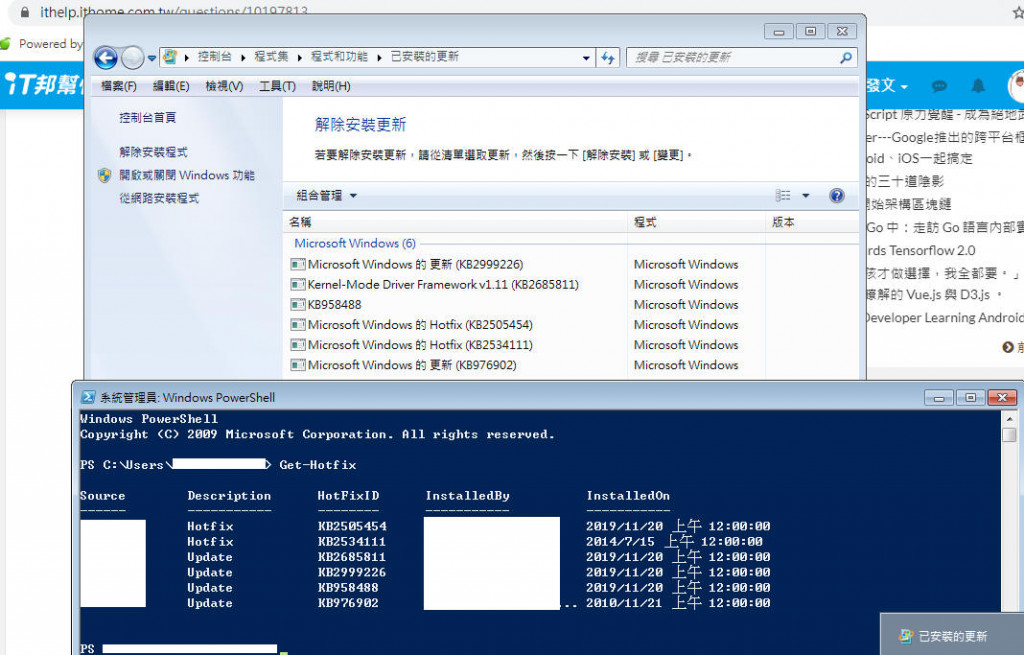Maximize the PowerShell window
This screenshot has height=655, width=1024.
pos(970,397)
